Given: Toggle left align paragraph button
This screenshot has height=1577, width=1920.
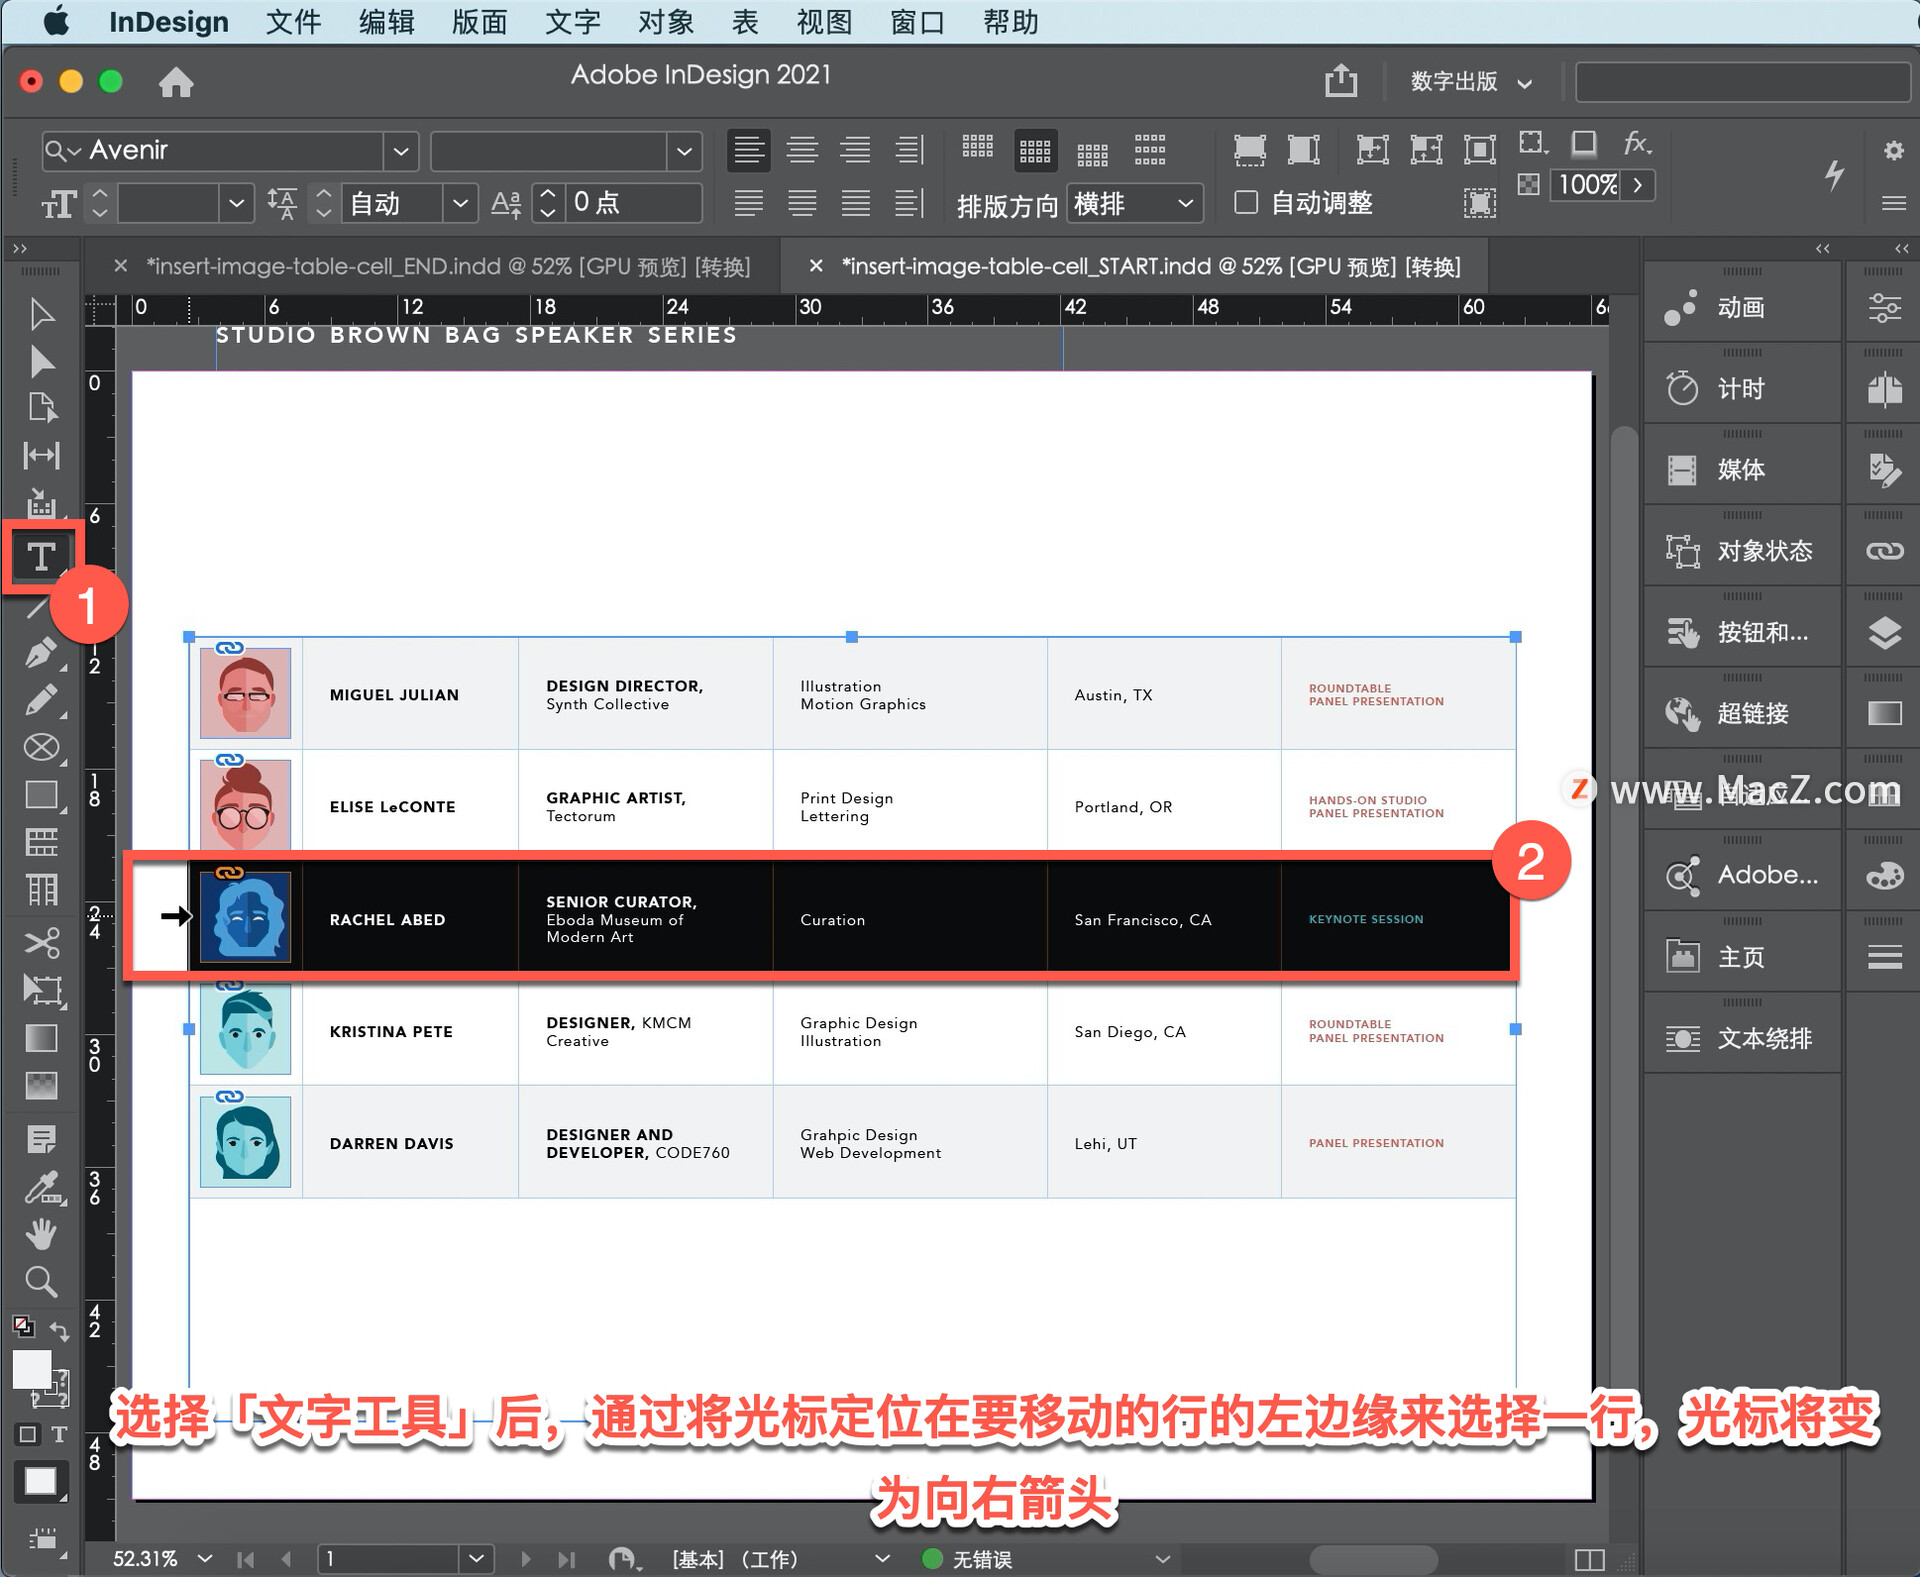Looking at the screenshot, I should point(748,150).
